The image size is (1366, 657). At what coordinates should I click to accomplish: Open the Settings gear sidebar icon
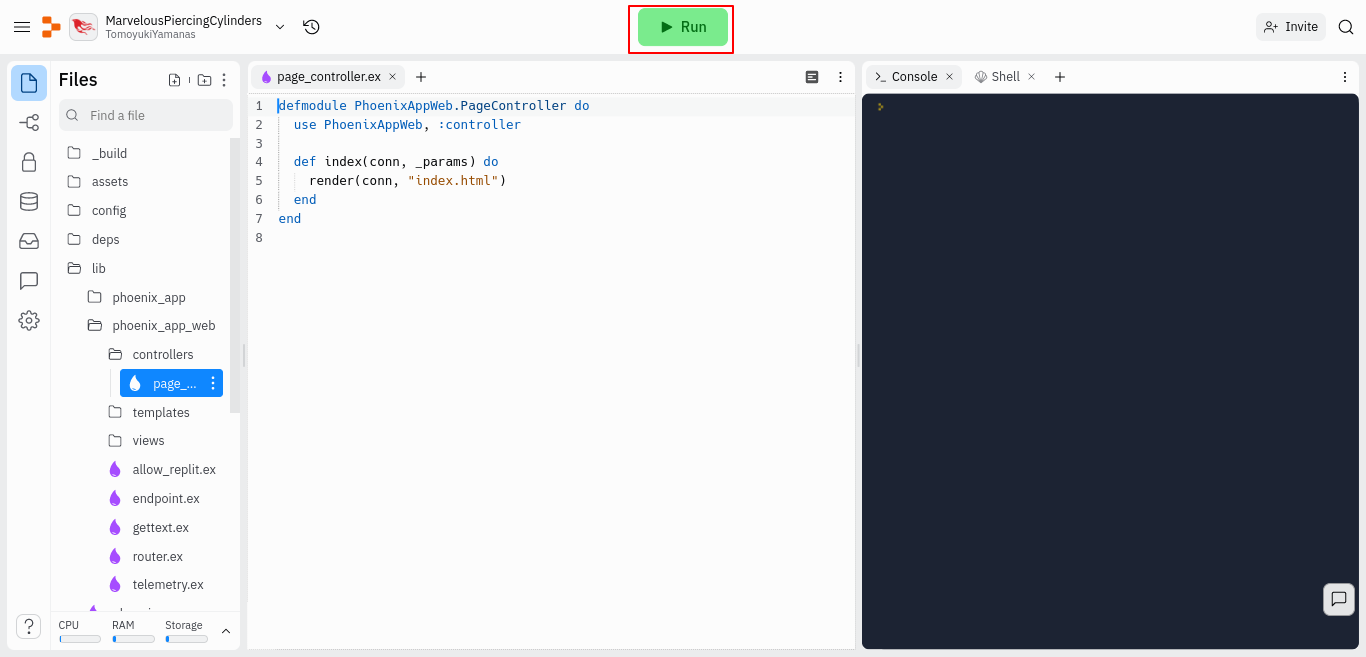click(29, 320)
